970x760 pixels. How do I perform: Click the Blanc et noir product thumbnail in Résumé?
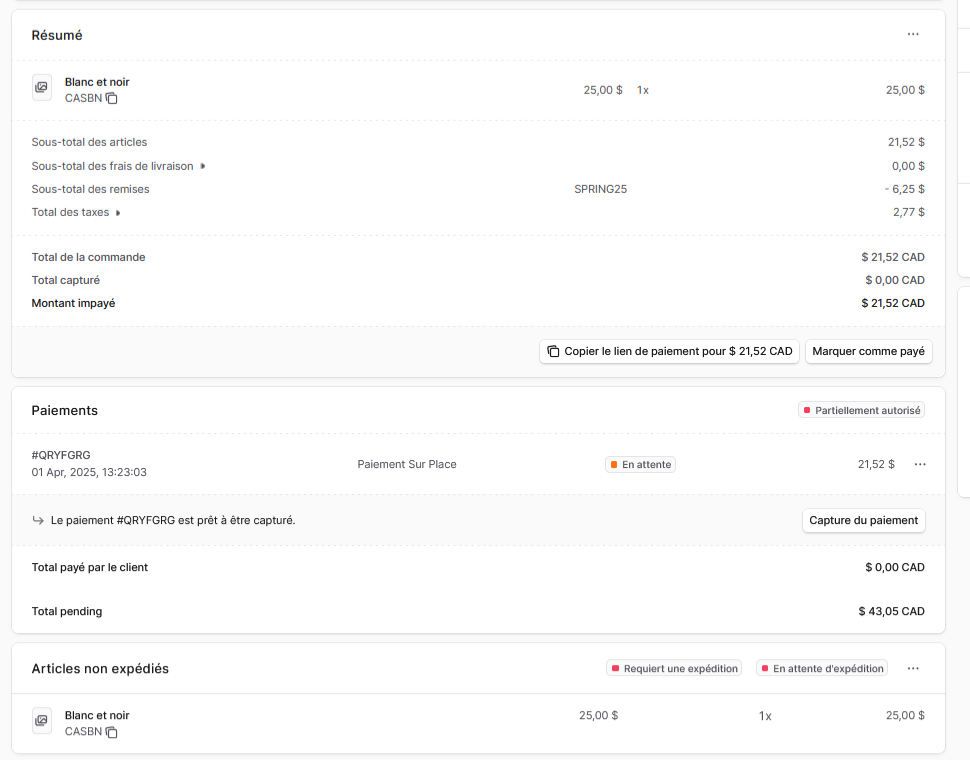pyautogui.click(x=42, y=87)
